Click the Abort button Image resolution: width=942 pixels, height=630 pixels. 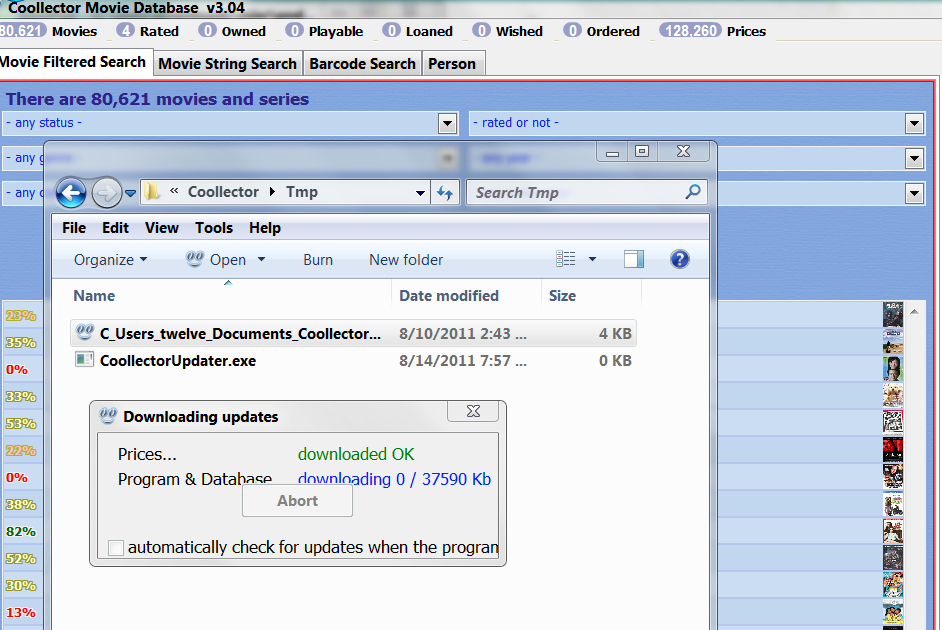click(x=297, y=501)
